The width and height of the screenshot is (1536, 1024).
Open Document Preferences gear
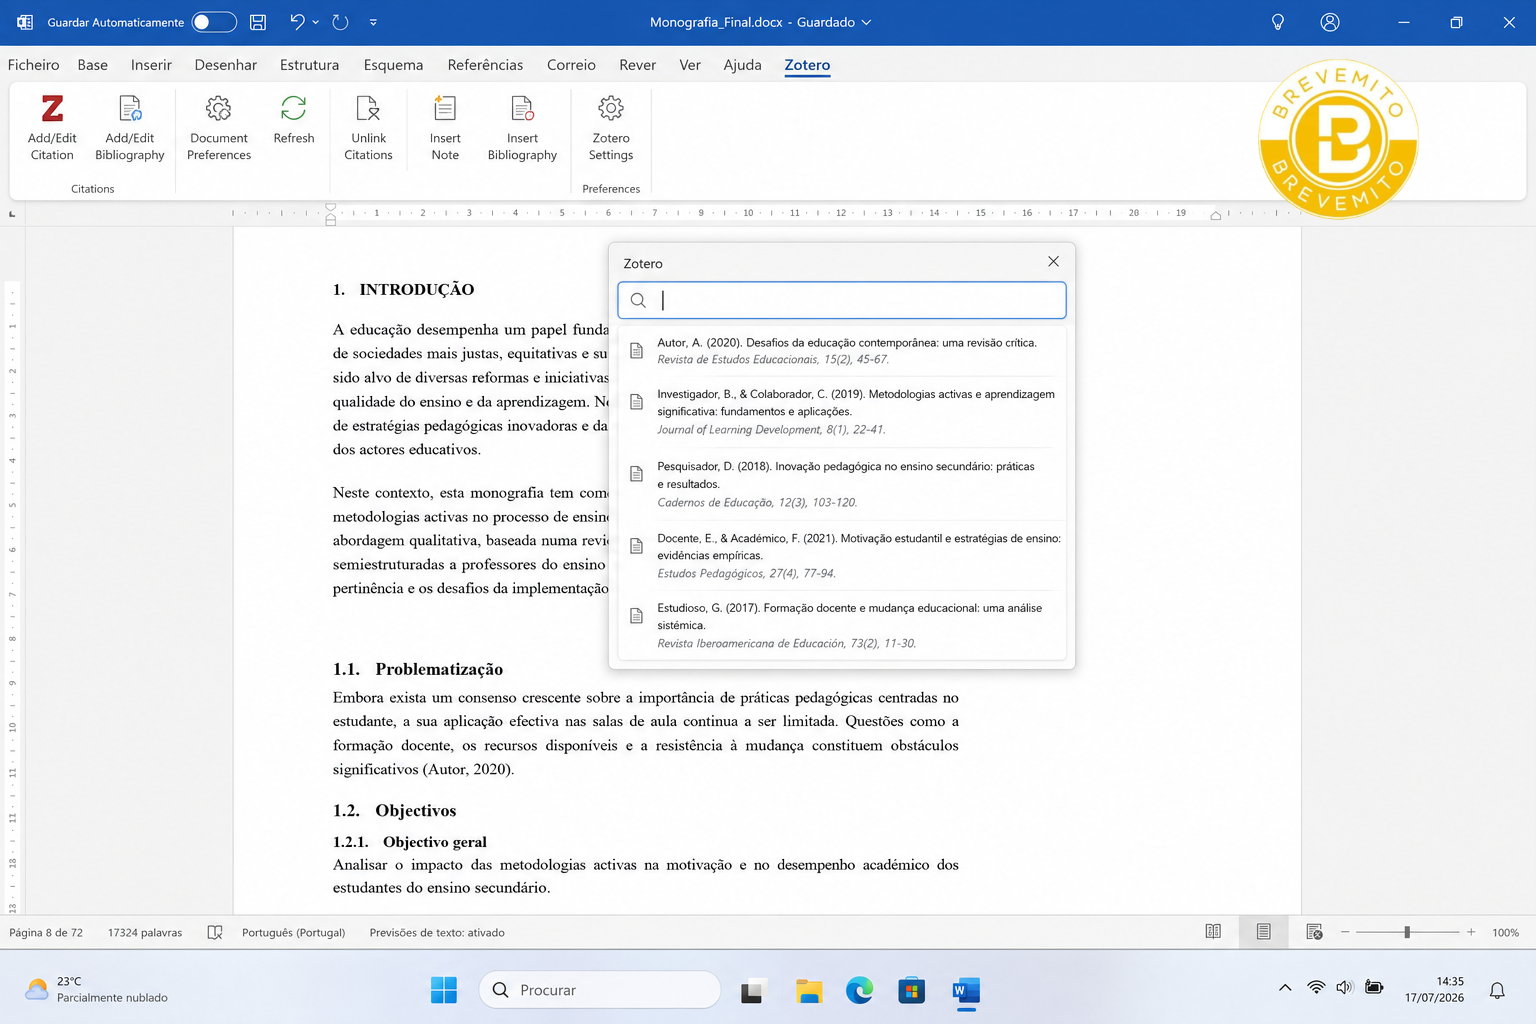(218, 108)
